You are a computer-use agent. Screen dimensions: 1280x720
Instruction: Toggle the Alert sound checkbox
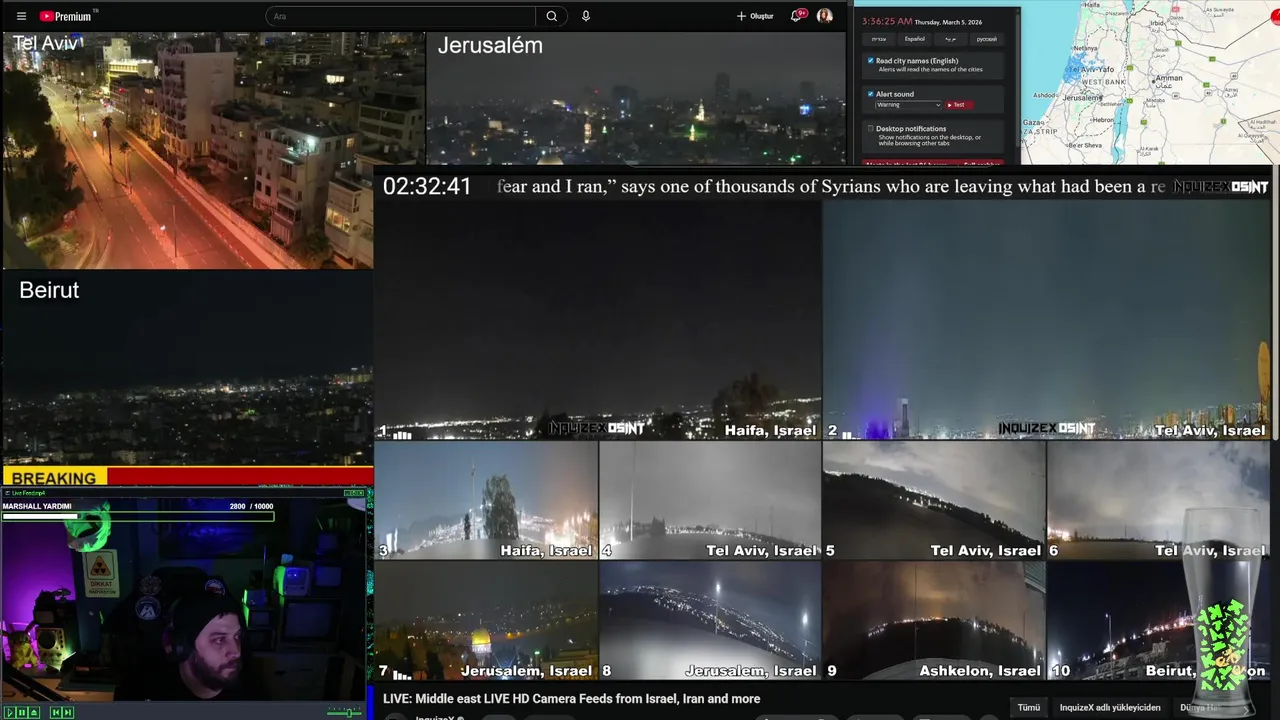click(871, 94)
